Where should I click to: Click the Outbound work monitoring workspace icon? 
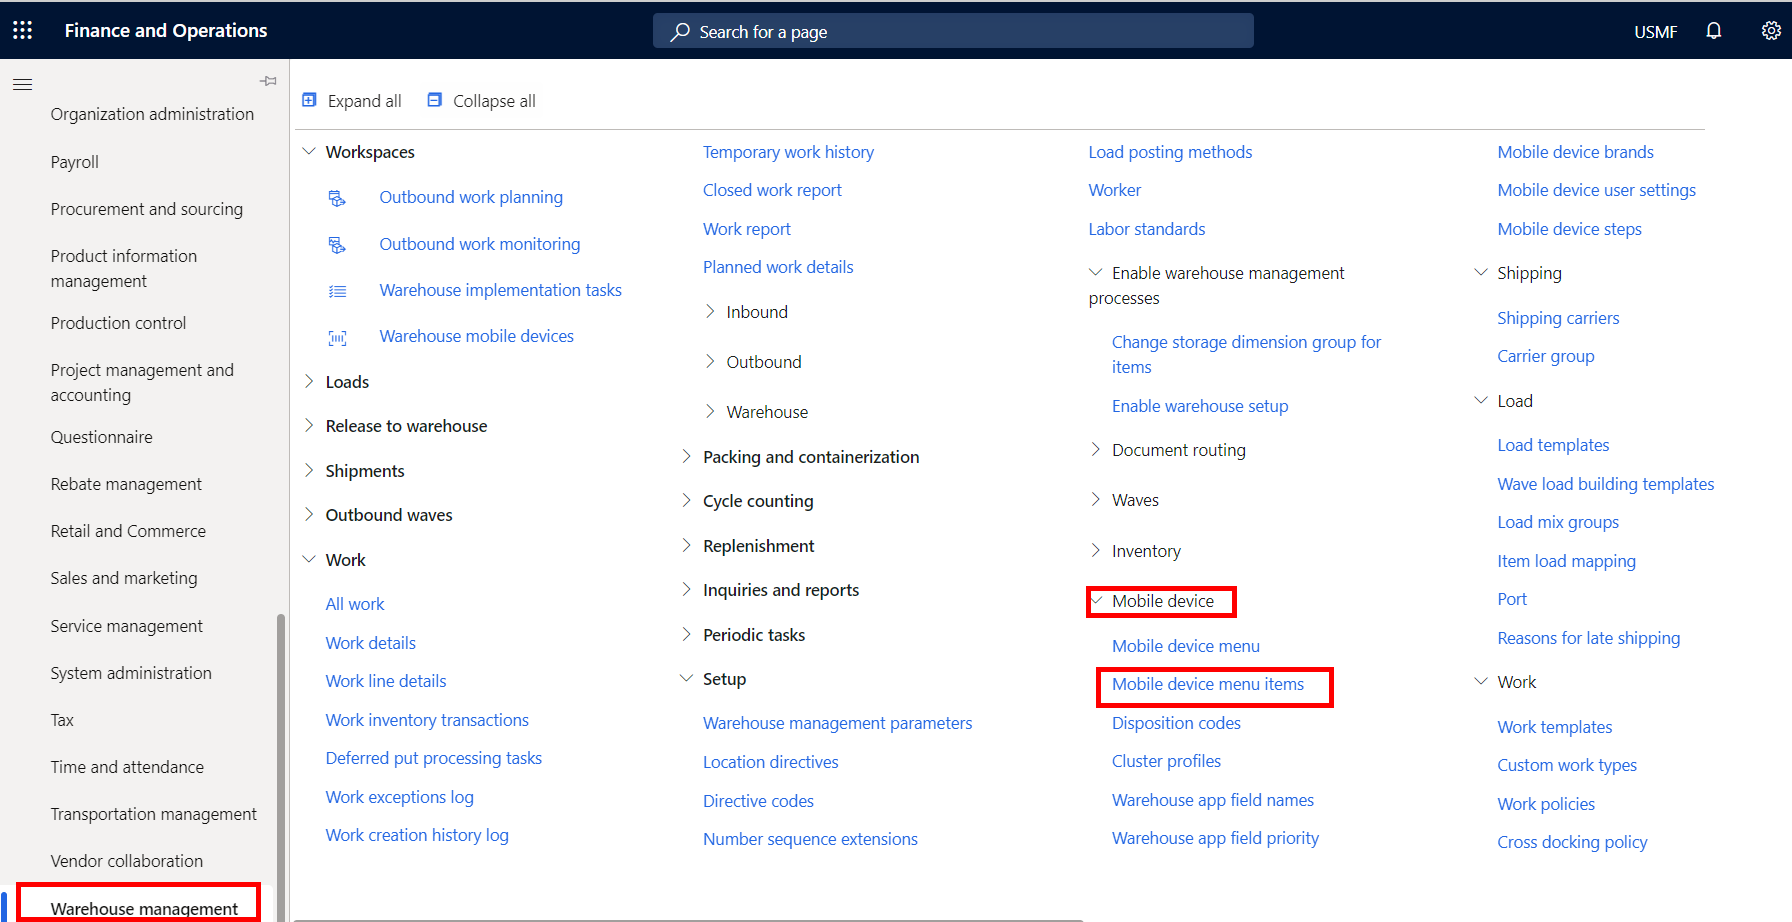click(x=337, y=244)
